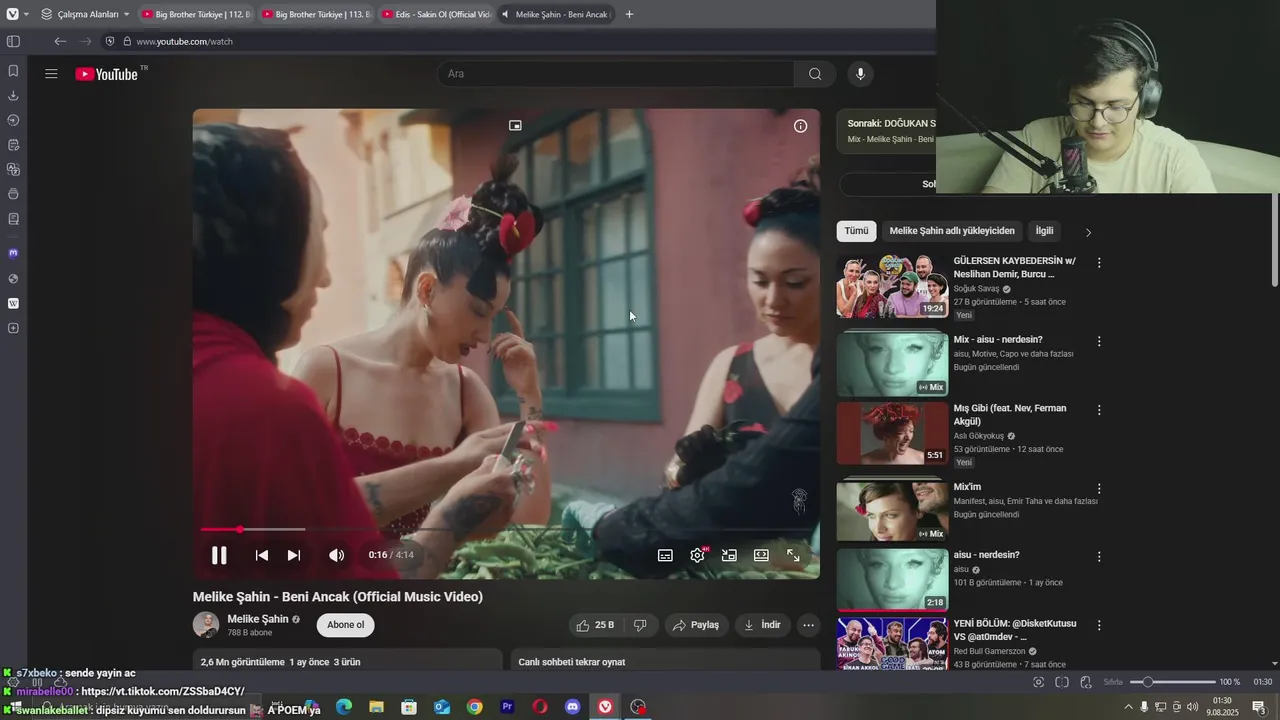Toggle the Vivaldi side panel
The width and height of the screenshot is (1280, 720).
pyautogui.click(x=13, y=41)
